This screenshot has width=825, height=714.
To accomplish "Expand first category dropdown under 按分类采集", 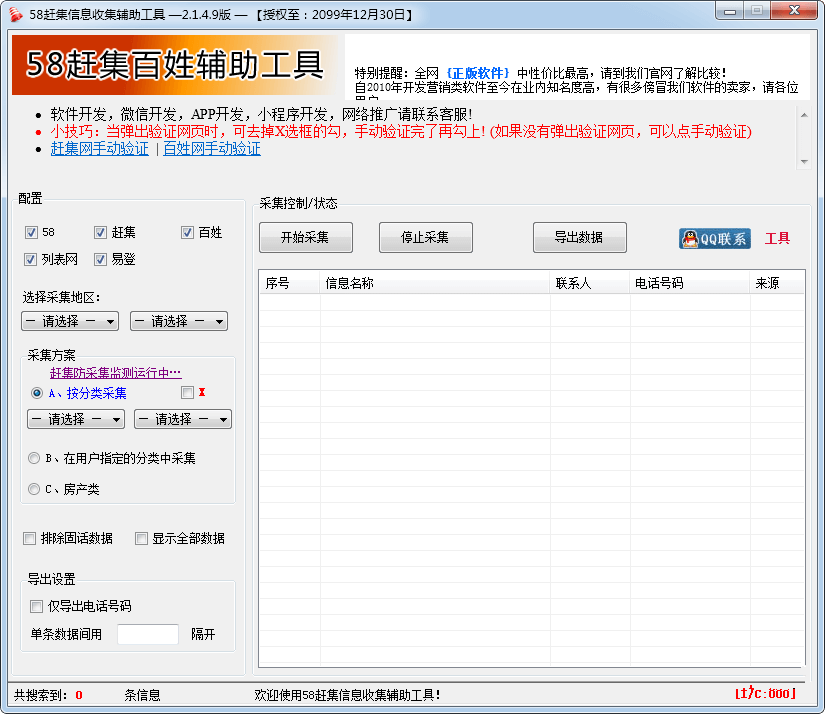I will pyautogui.click(x=76, y=419).
